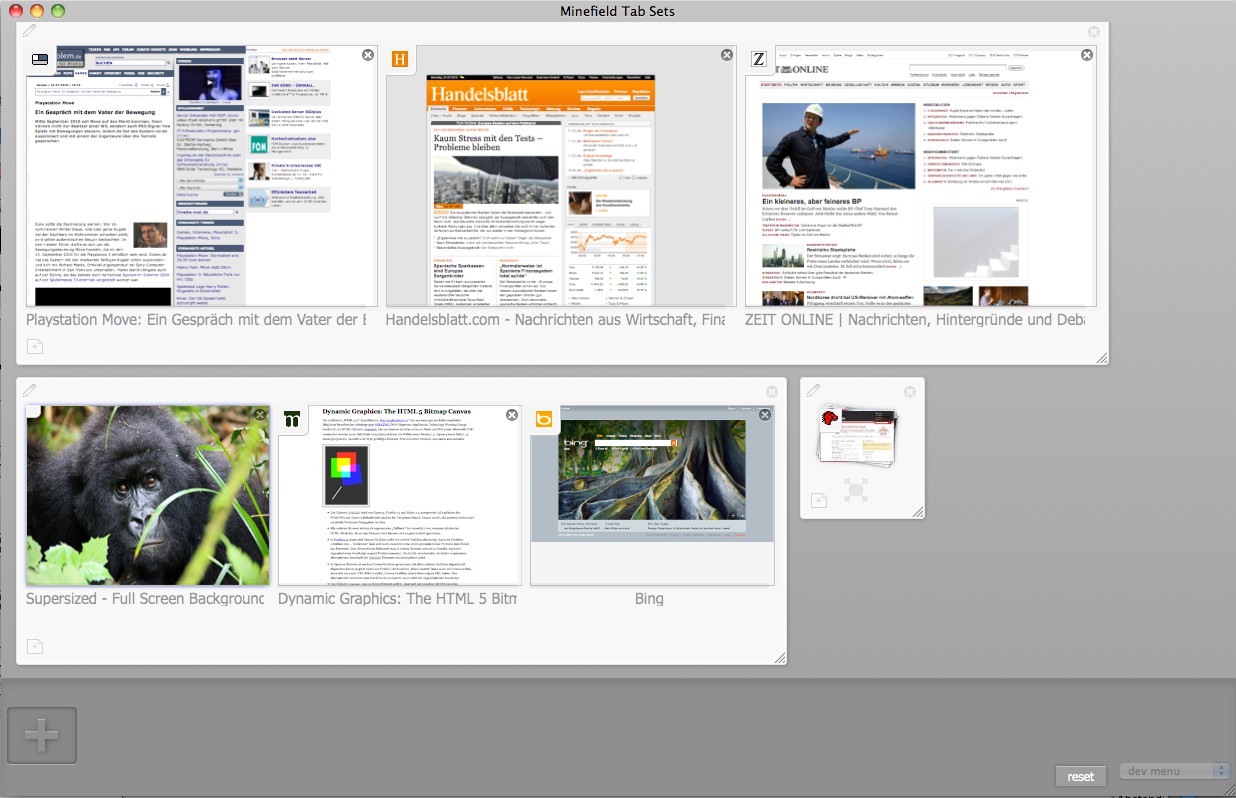Click the large plus button at bottom left
1236x798 pixels.
pyautogui.click(x=42, y=736)
